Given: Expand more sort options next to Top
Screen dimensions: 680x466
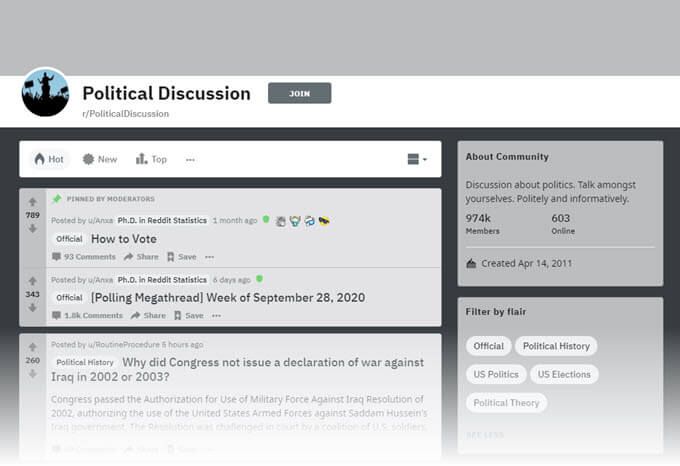Looking at the screenshot, I should [x=190, y=160].
